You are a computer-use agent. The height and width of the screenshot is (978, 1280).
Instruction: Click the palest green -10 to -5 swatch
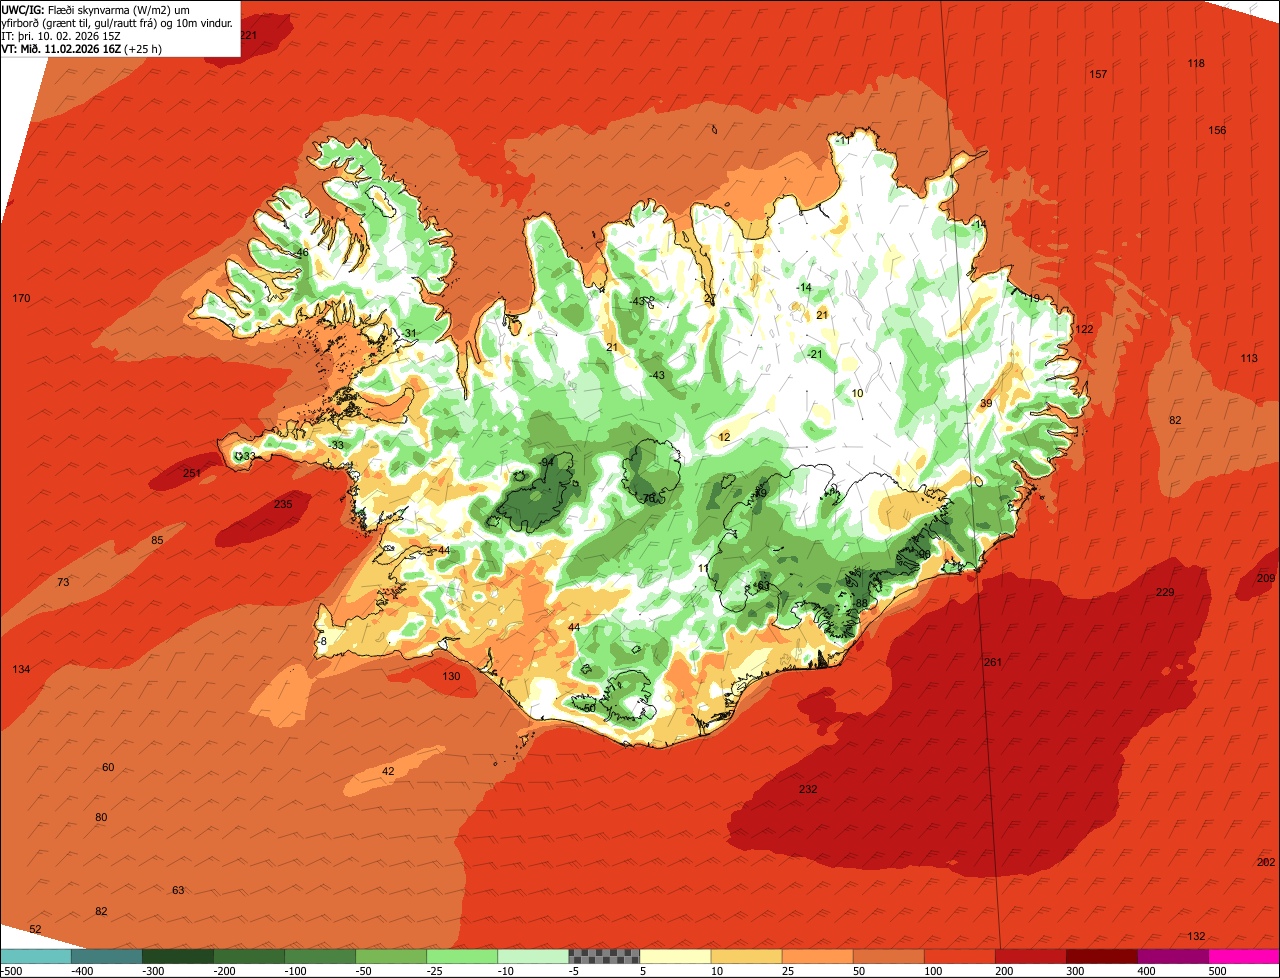point(533,956)
